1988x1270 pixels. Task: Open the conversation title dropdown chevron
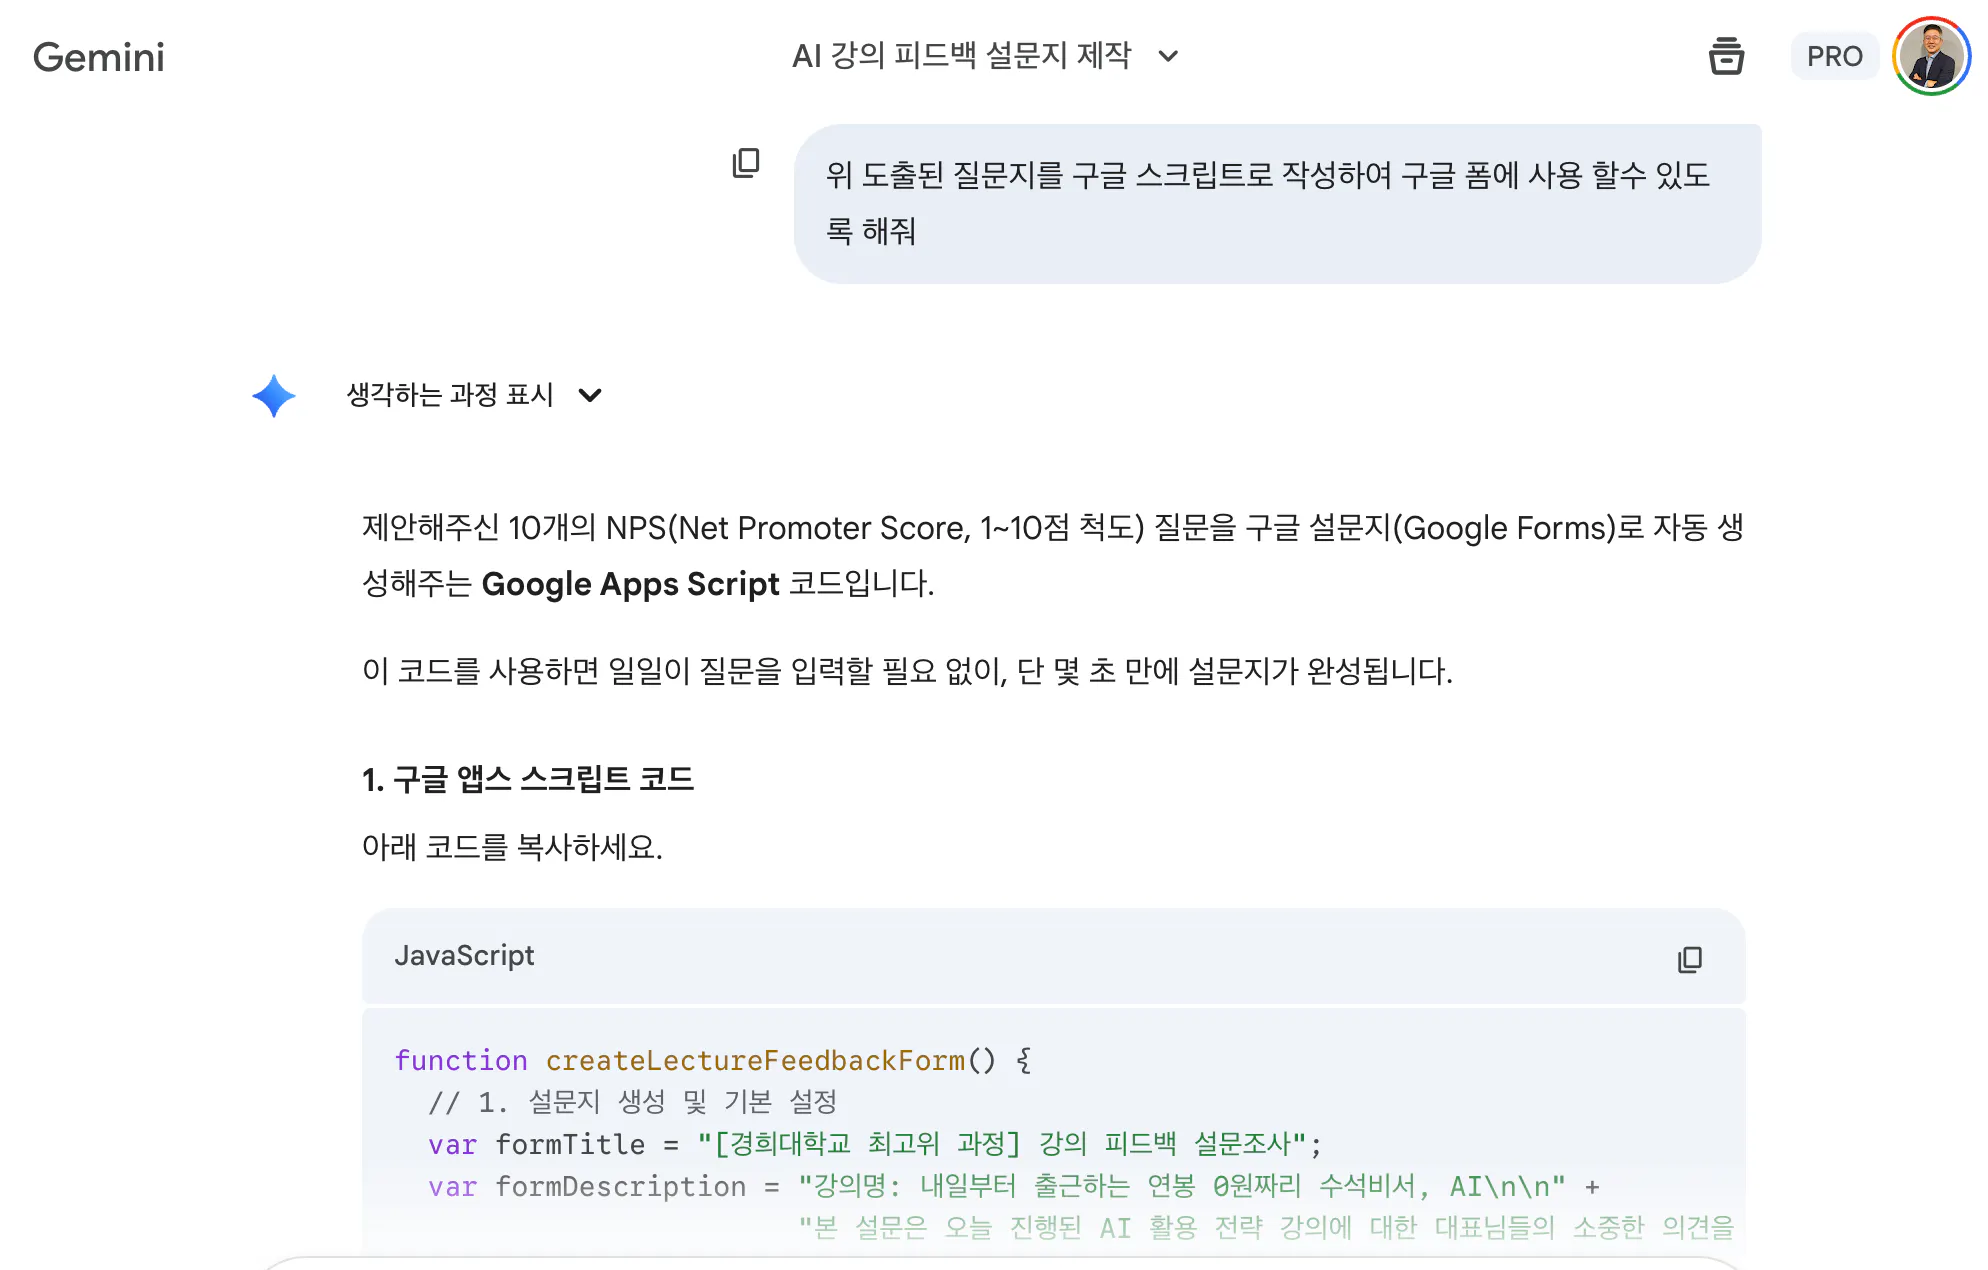pyautogui.click(x=1168, y=56)
